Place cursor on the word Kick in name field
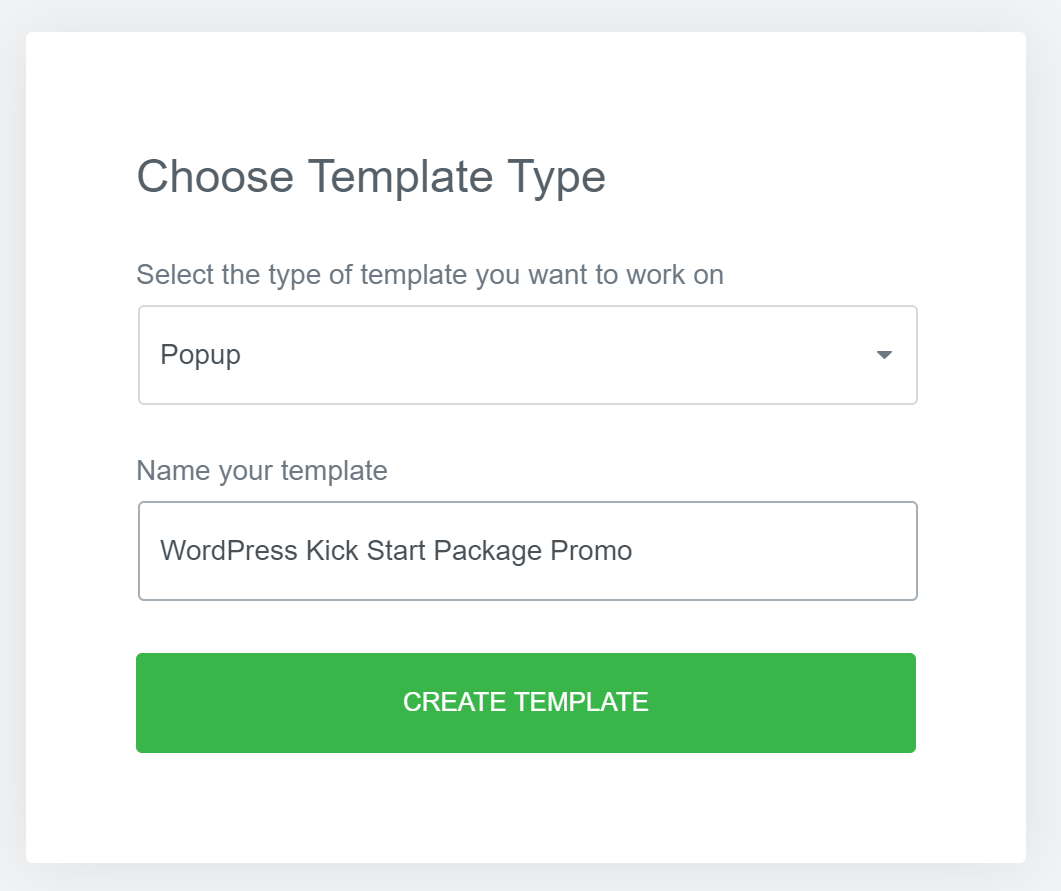Image resolution: width=1061 pixels, height=891 pixels. [x=332, y=551]
